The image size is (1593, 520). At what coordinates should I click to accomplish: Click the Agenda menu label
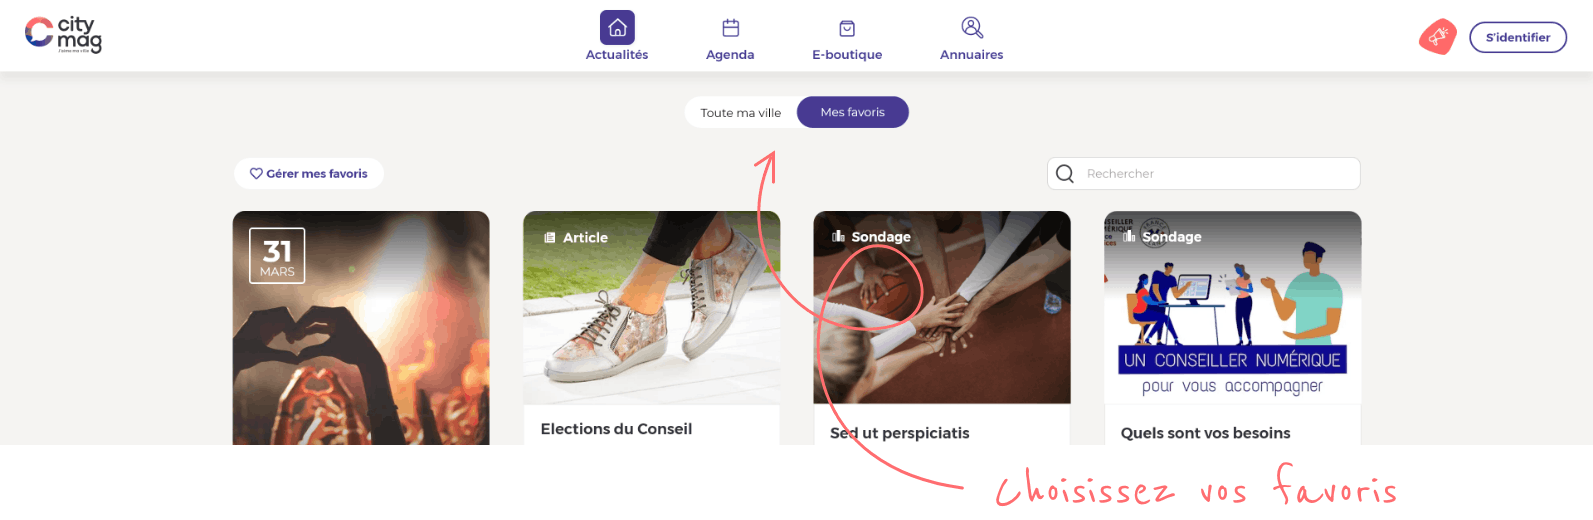pyautogui.click(x=730, y=55)
